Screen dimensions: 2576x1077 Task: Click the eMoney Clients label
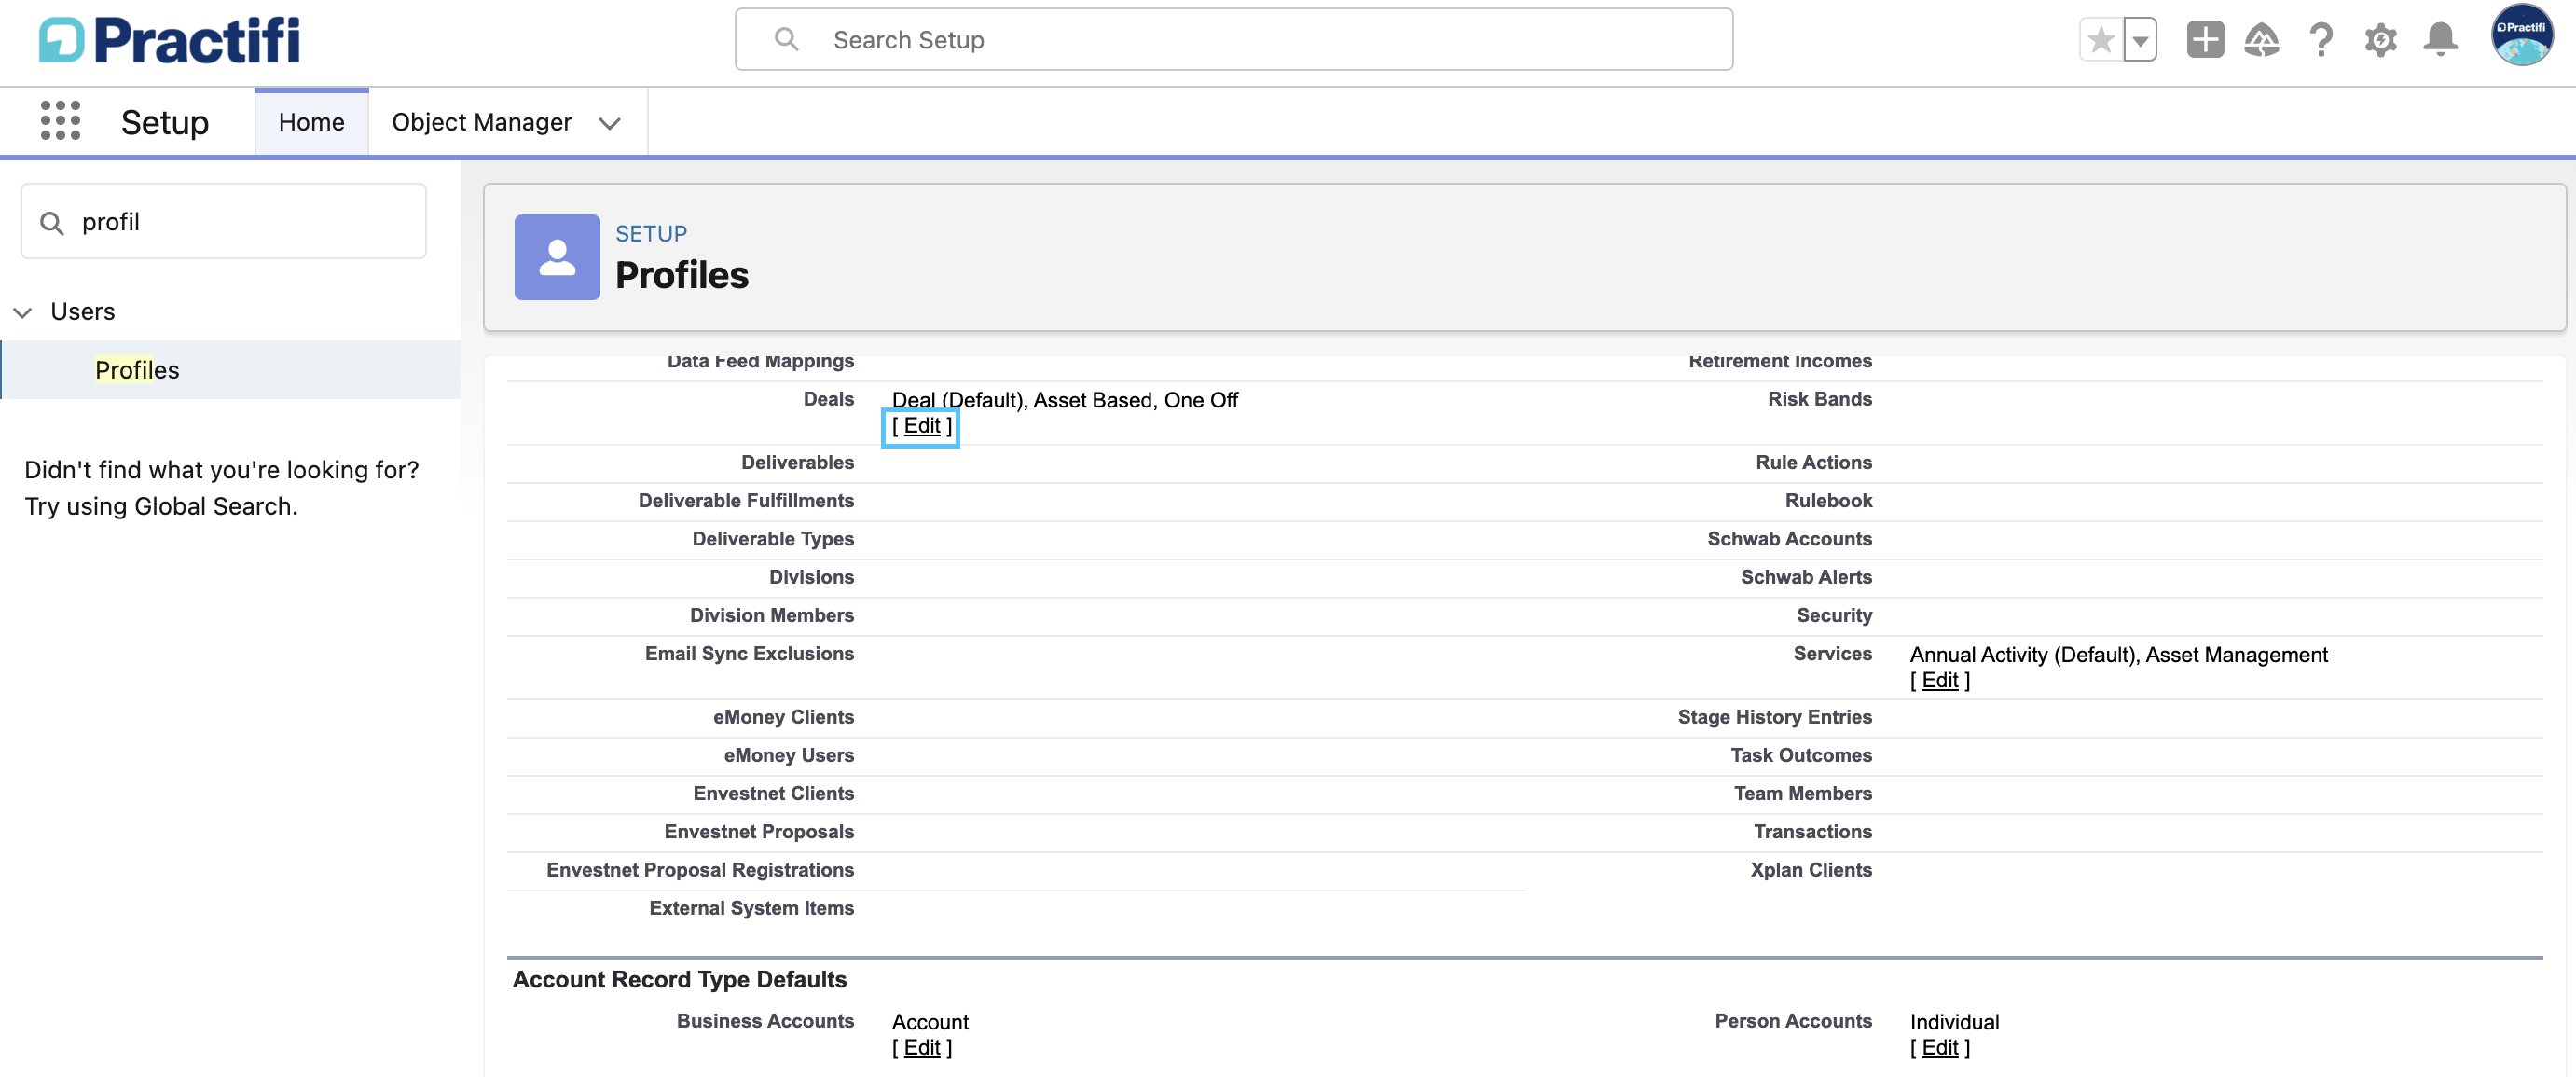pos(783,717)
